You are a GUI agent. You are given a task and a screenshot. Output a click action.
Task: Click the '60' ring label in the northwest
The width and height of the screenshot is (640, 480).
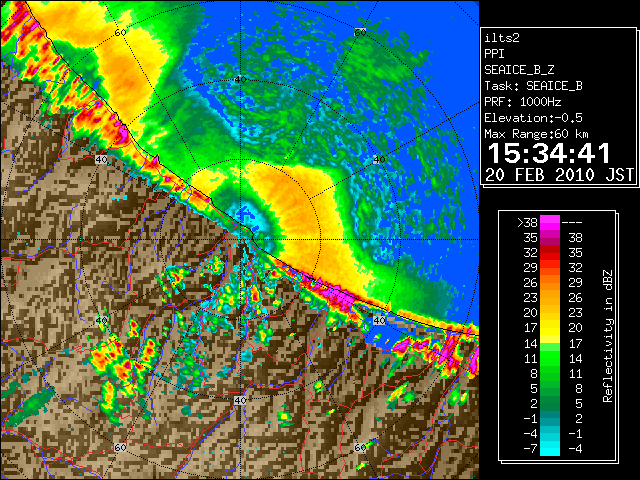coord(120,32)
